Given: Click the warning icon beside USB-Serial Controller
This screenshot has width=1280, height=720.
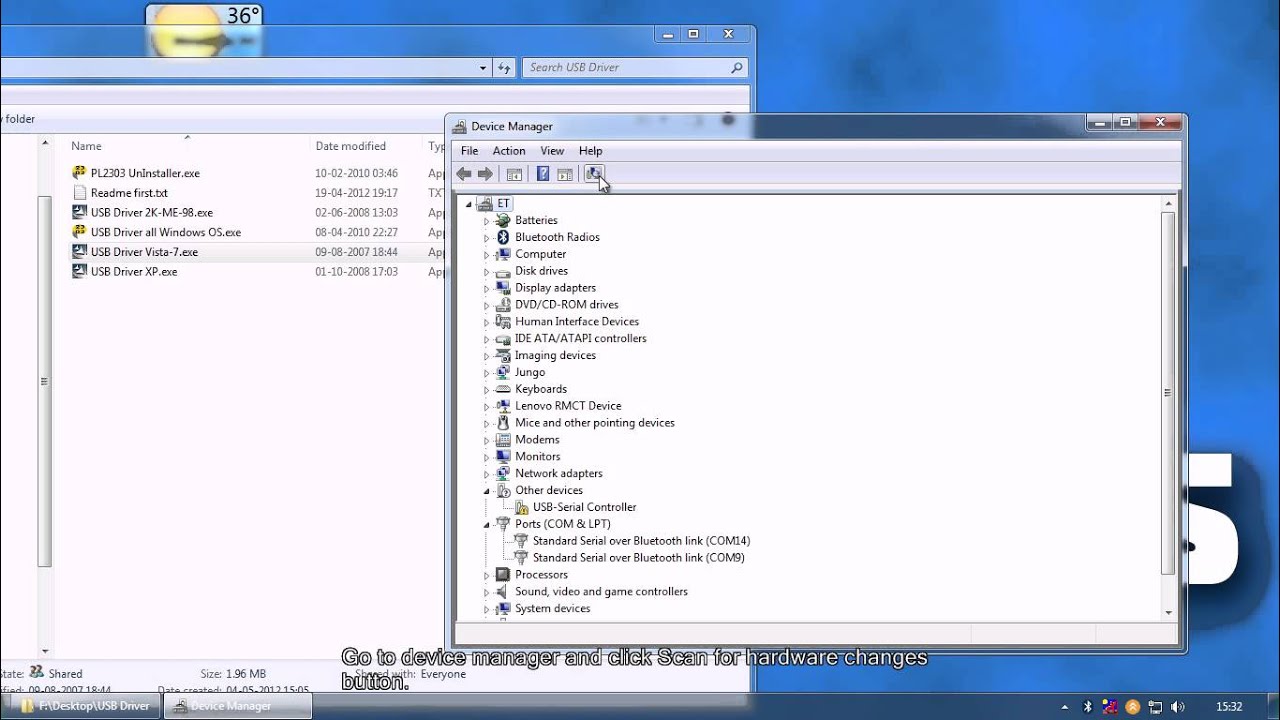Looking at the screenshot, I should coord(521,507).
